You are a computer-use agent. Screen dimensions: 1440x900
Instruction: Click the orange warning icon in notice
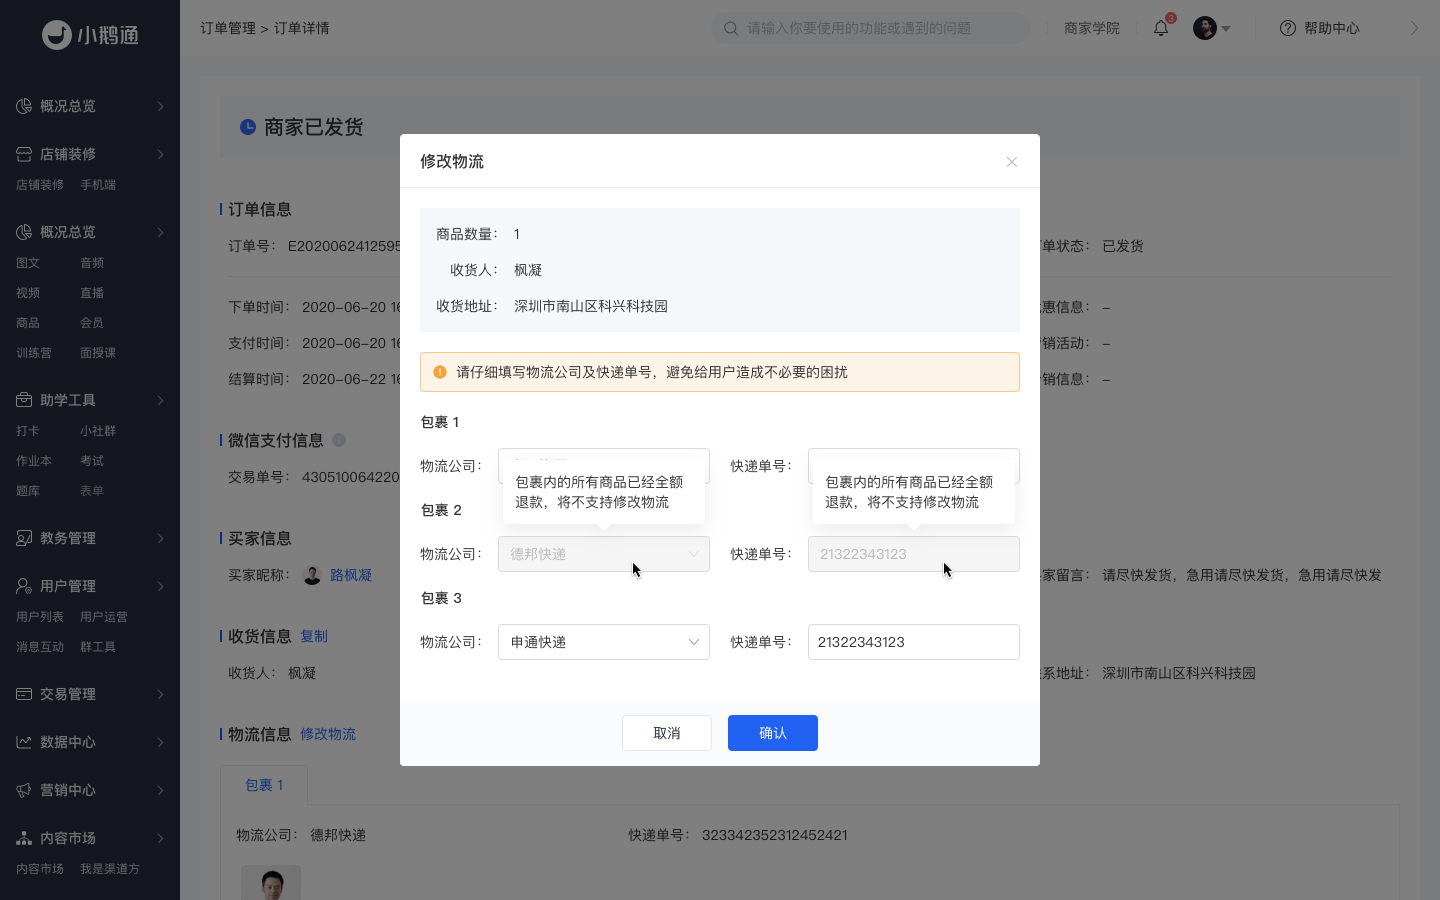tap(440, 372)
